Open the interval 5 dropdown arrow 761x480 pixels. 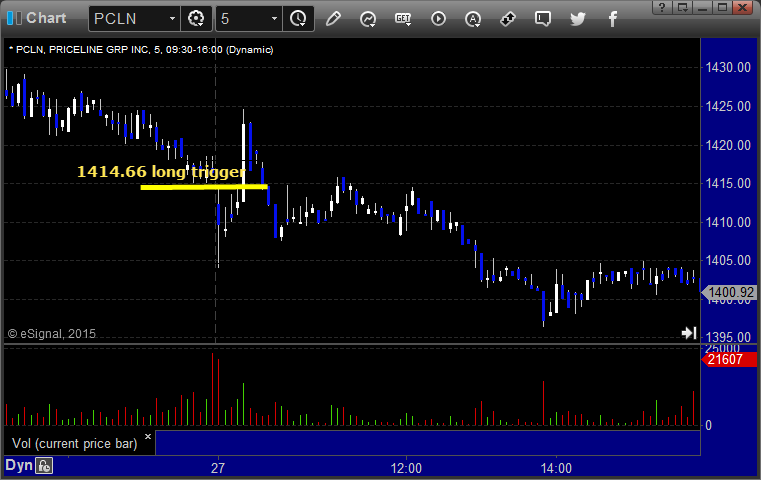pos(274,19)
